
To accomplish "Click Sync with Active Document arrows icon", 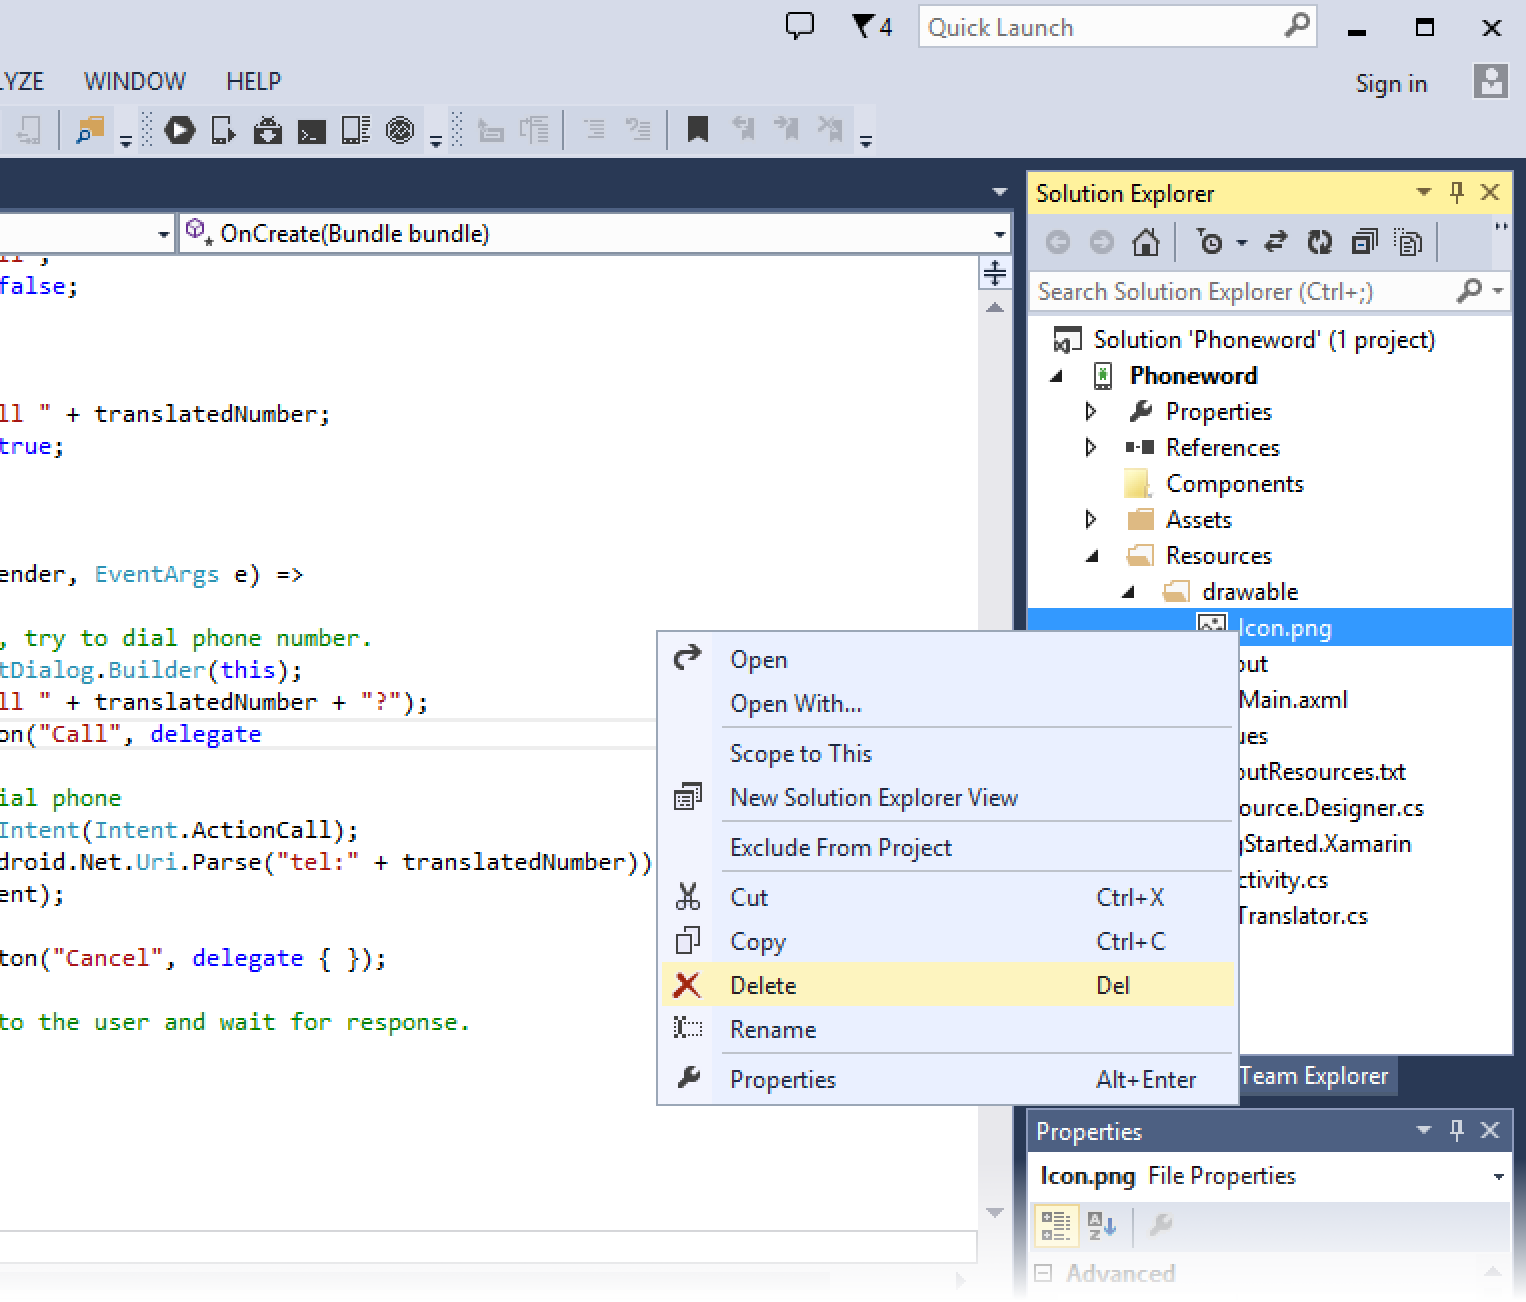I will click(1275, 242).
